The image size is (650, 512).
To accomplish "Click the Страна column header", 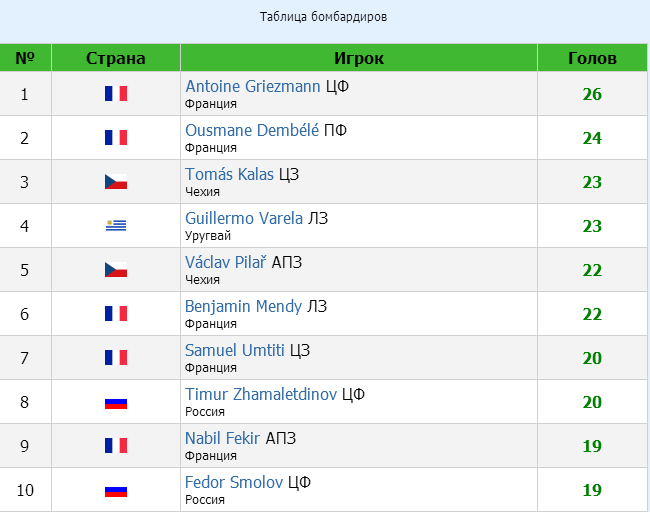I will (x=116, y=58).
